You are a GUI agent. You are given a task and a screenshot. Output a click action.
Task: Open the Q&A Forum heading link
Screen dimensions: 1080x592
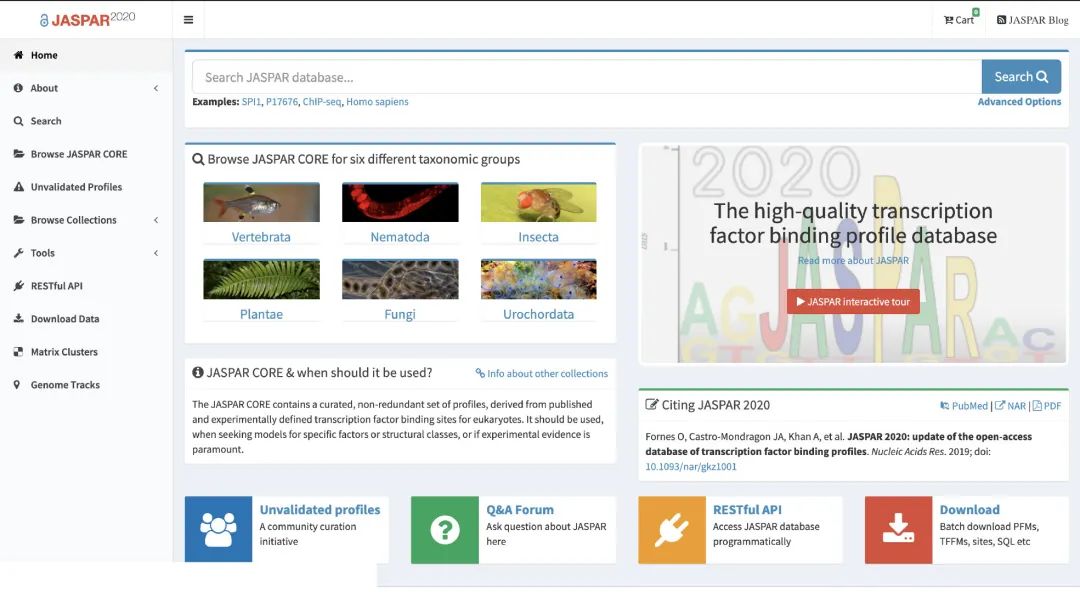(520, 510)
